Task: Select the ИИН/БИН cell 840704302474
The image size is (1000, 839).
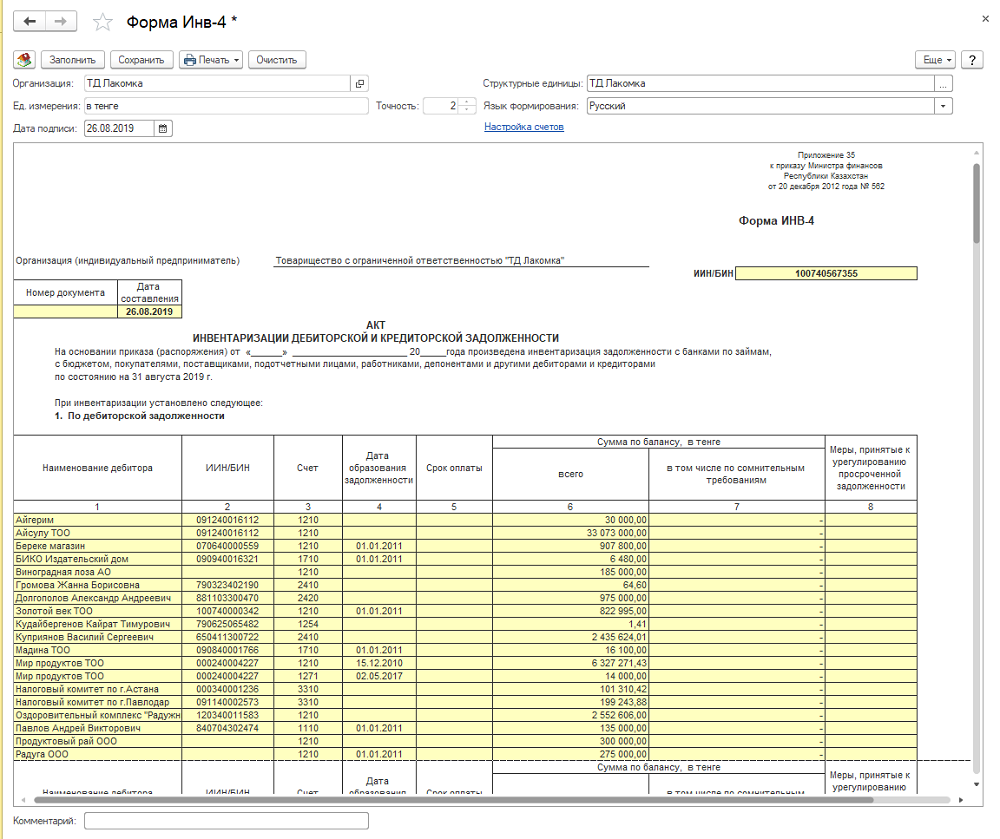Action: (228, 728)
